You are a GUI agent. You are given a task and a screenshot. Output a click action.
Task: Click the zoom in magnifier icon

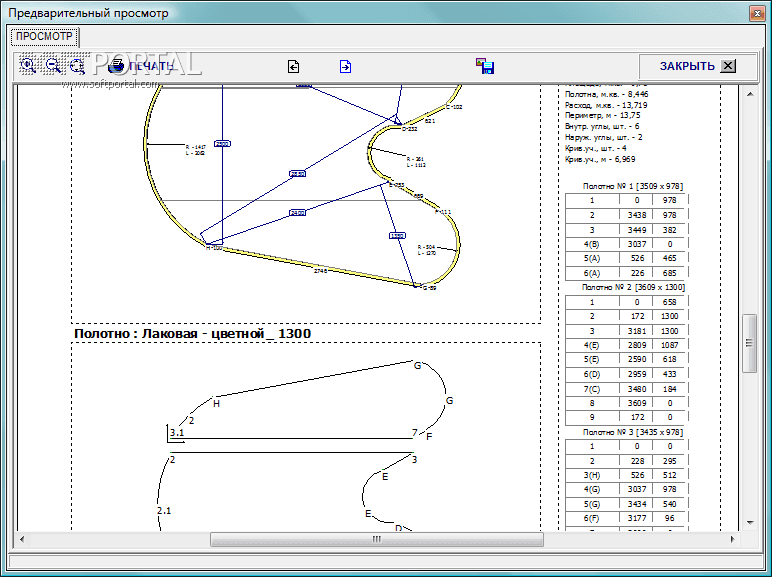(28, 66)
